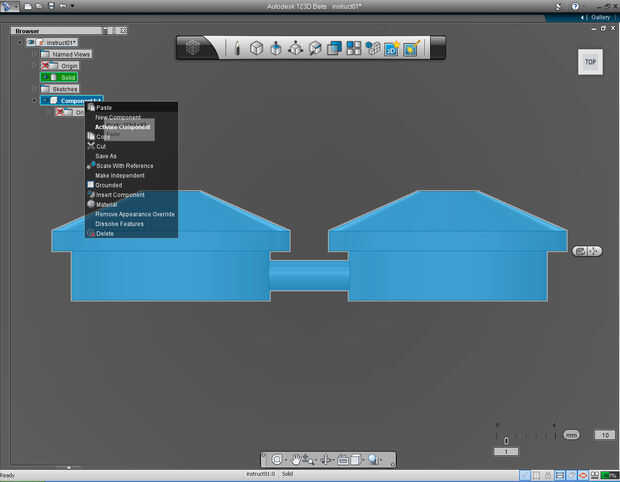Click the red lifebuoy icon in status bar
The height and width of the screenshot is (482, 620).
pyautogui.click(x=582, y=475)
